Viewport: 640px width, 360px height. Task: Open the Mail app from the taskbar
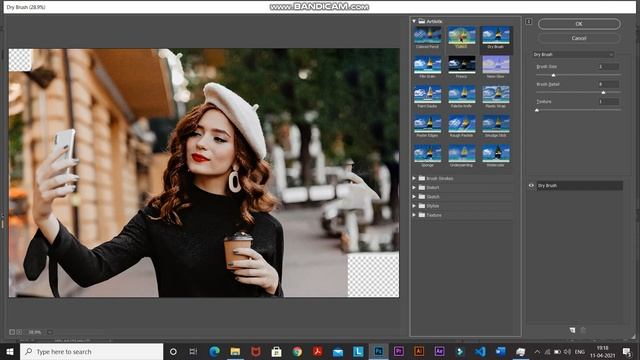338,351
